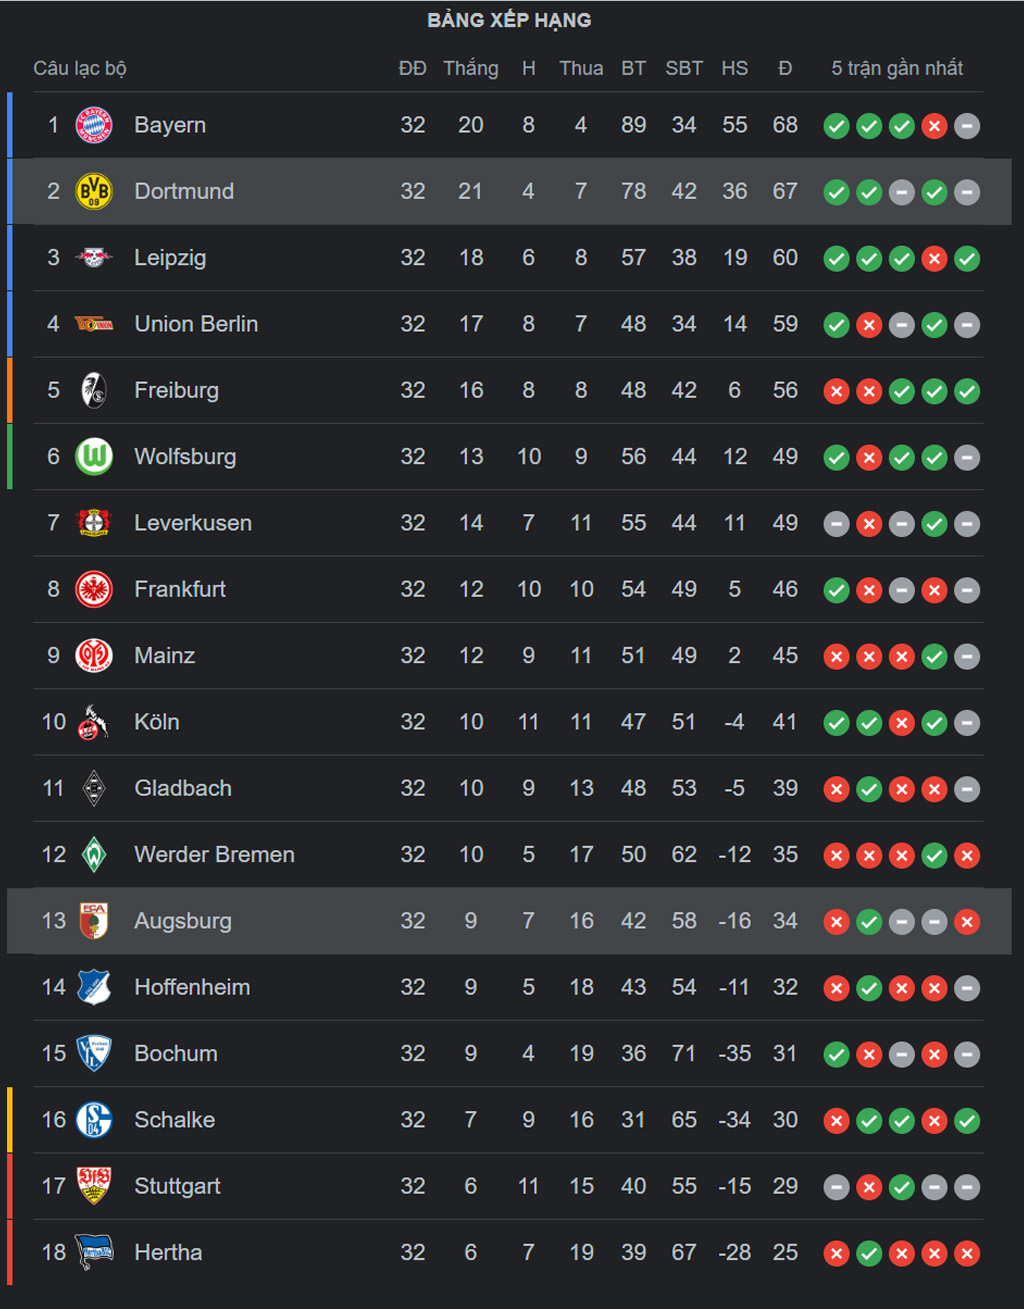The width and height of the screenshot is (1024, 1309).
Task: Open the Leverkusen team link
Action: pyautogui.click(x=193, y=523)
